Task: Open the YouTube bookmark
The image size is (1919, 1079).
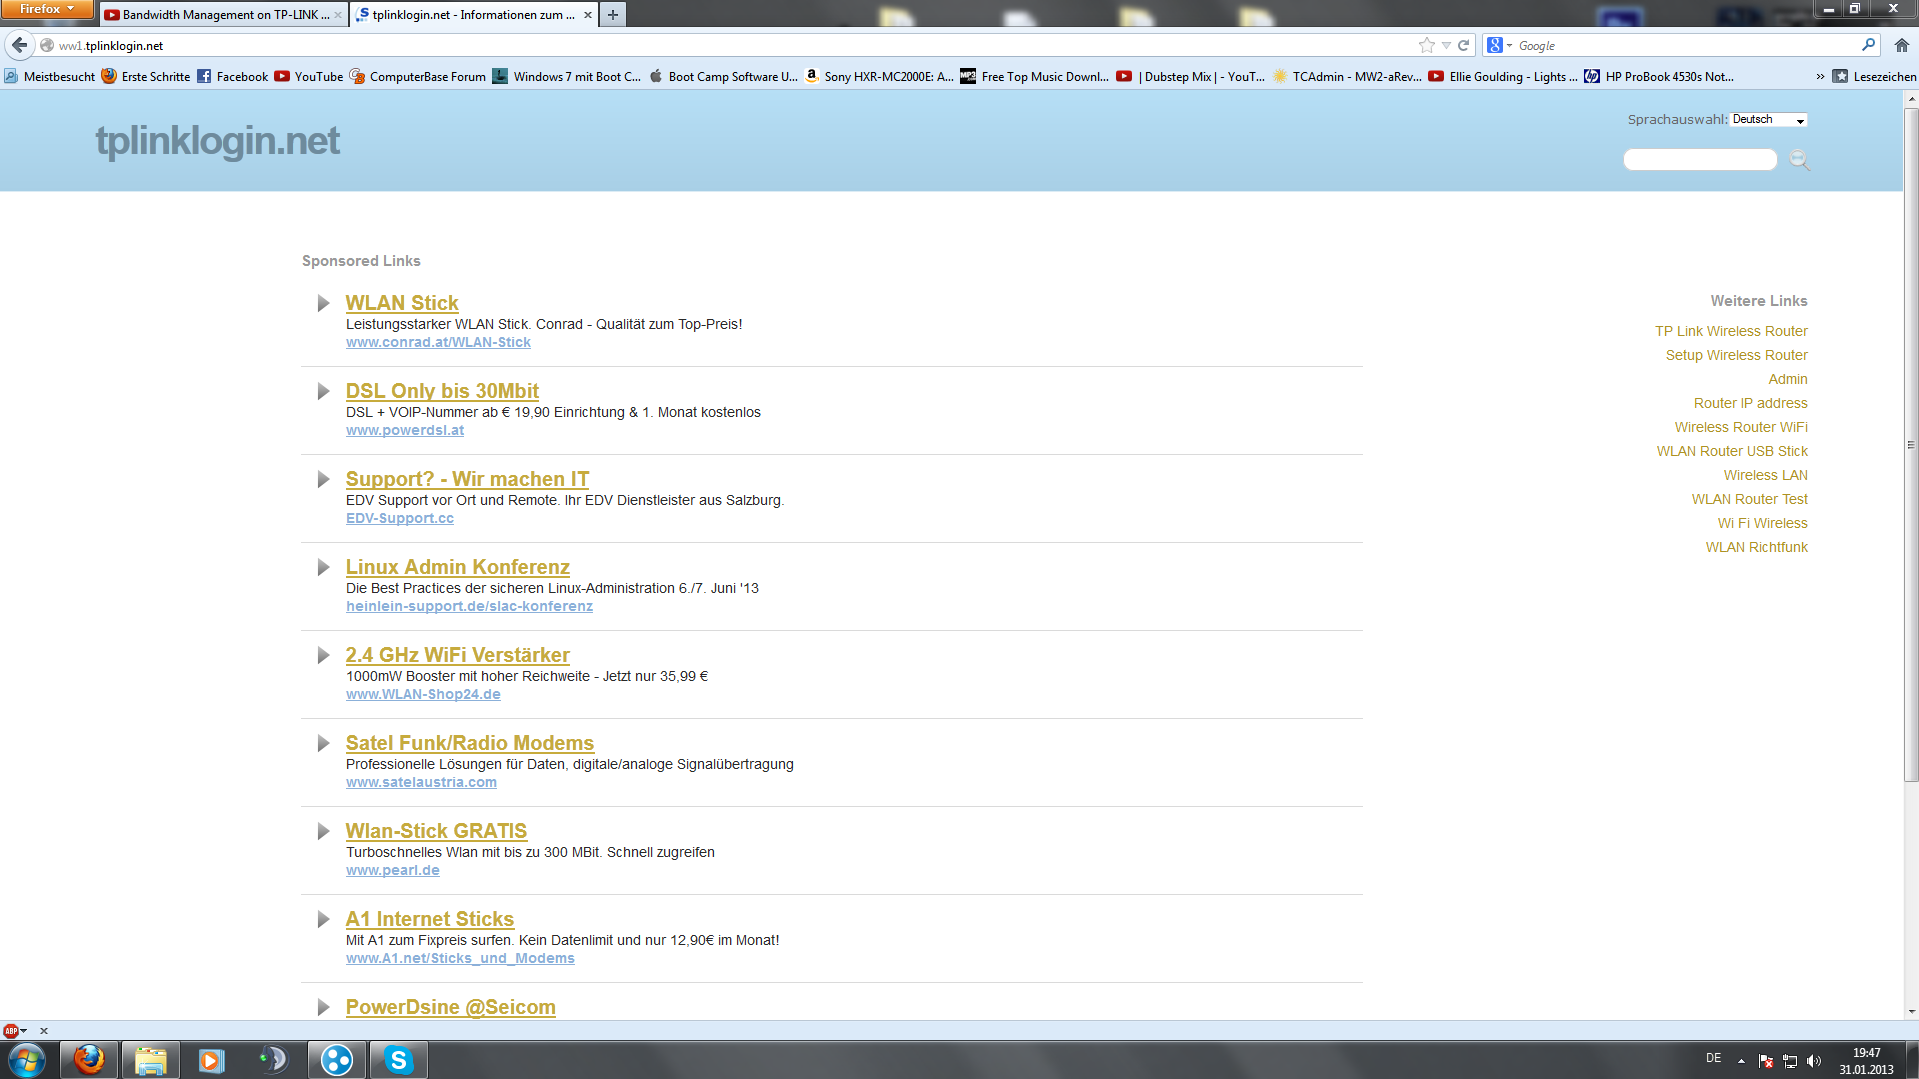Action: tap(309, 76)
